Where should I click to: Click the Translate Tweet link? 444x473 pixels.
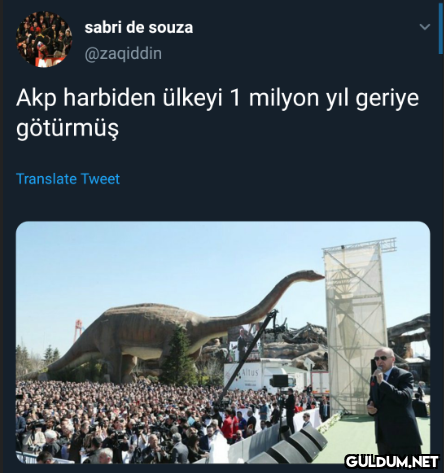[68, 179]
